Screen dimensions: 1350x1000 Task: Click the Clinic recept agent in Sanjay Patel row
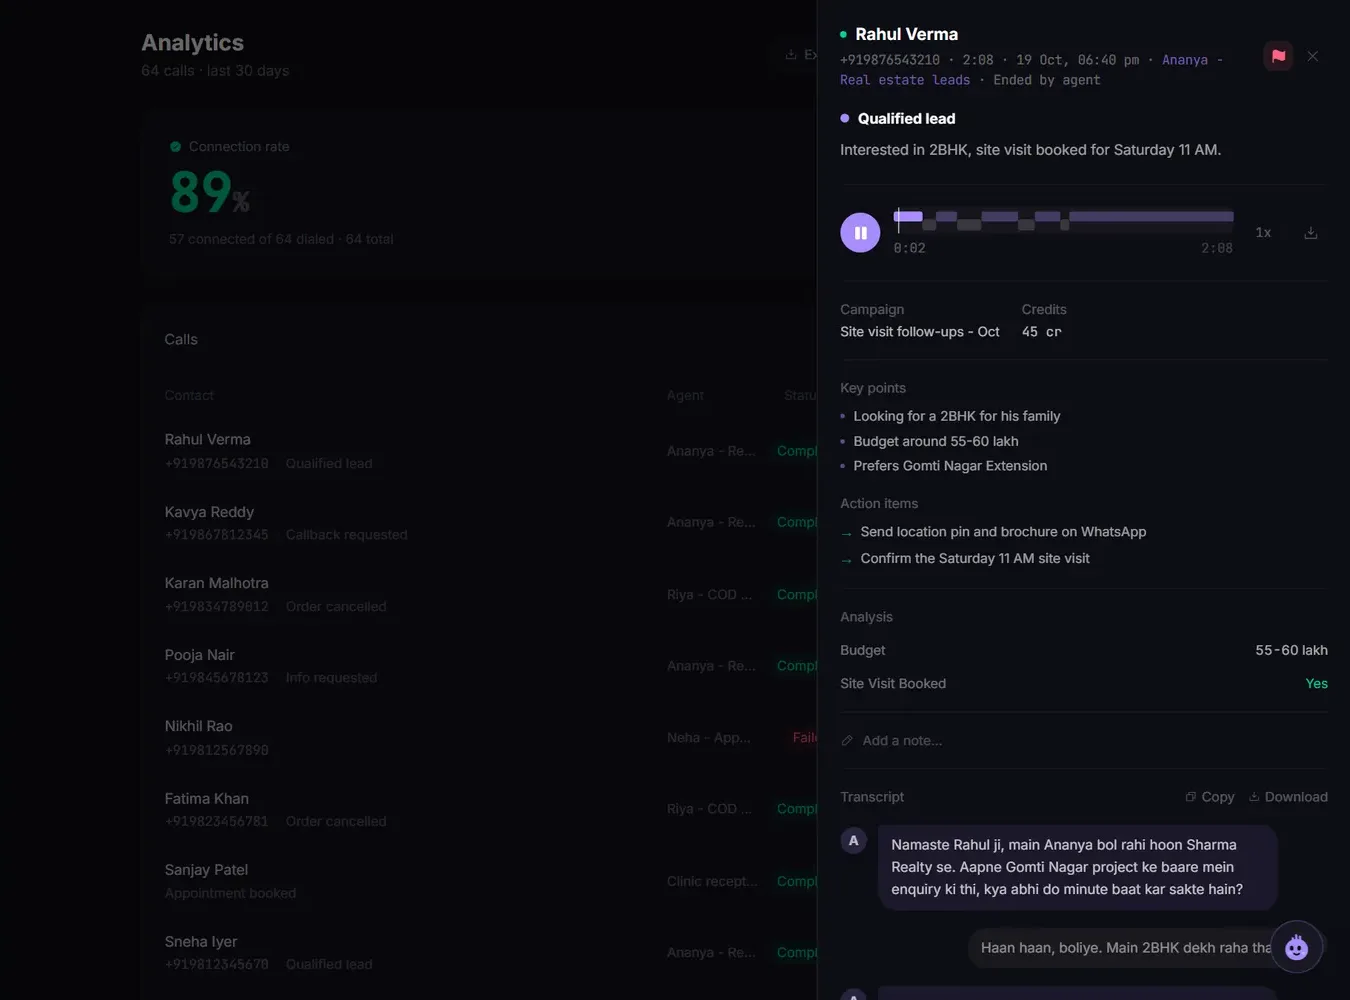coord(712,881)
